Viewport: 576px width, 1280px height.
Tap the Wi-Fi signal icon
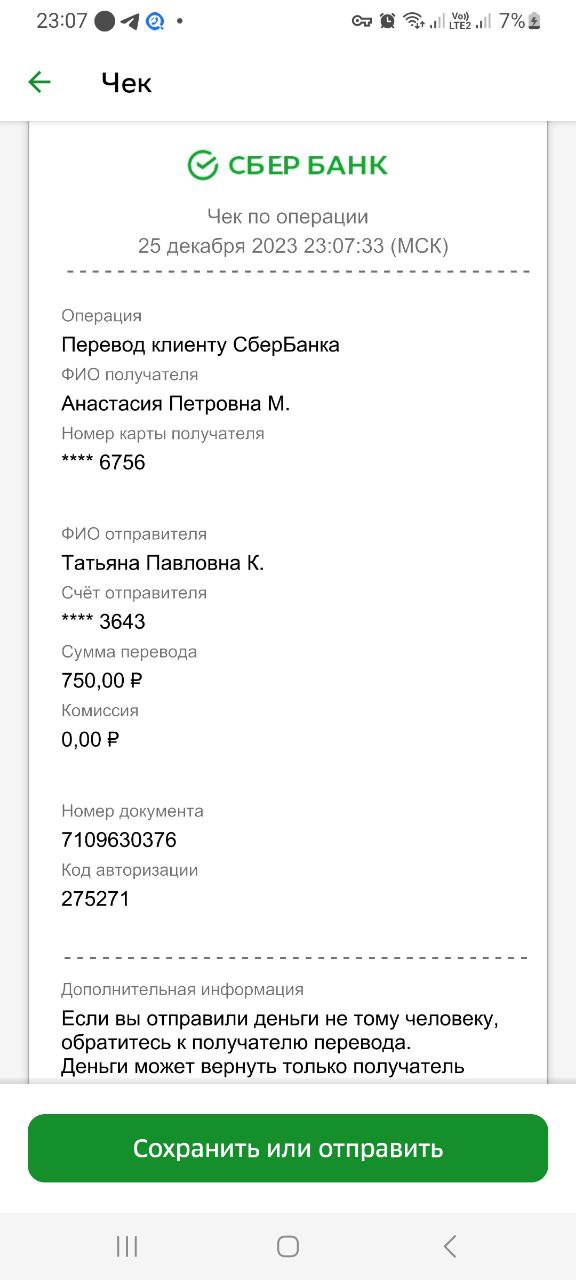414,21
